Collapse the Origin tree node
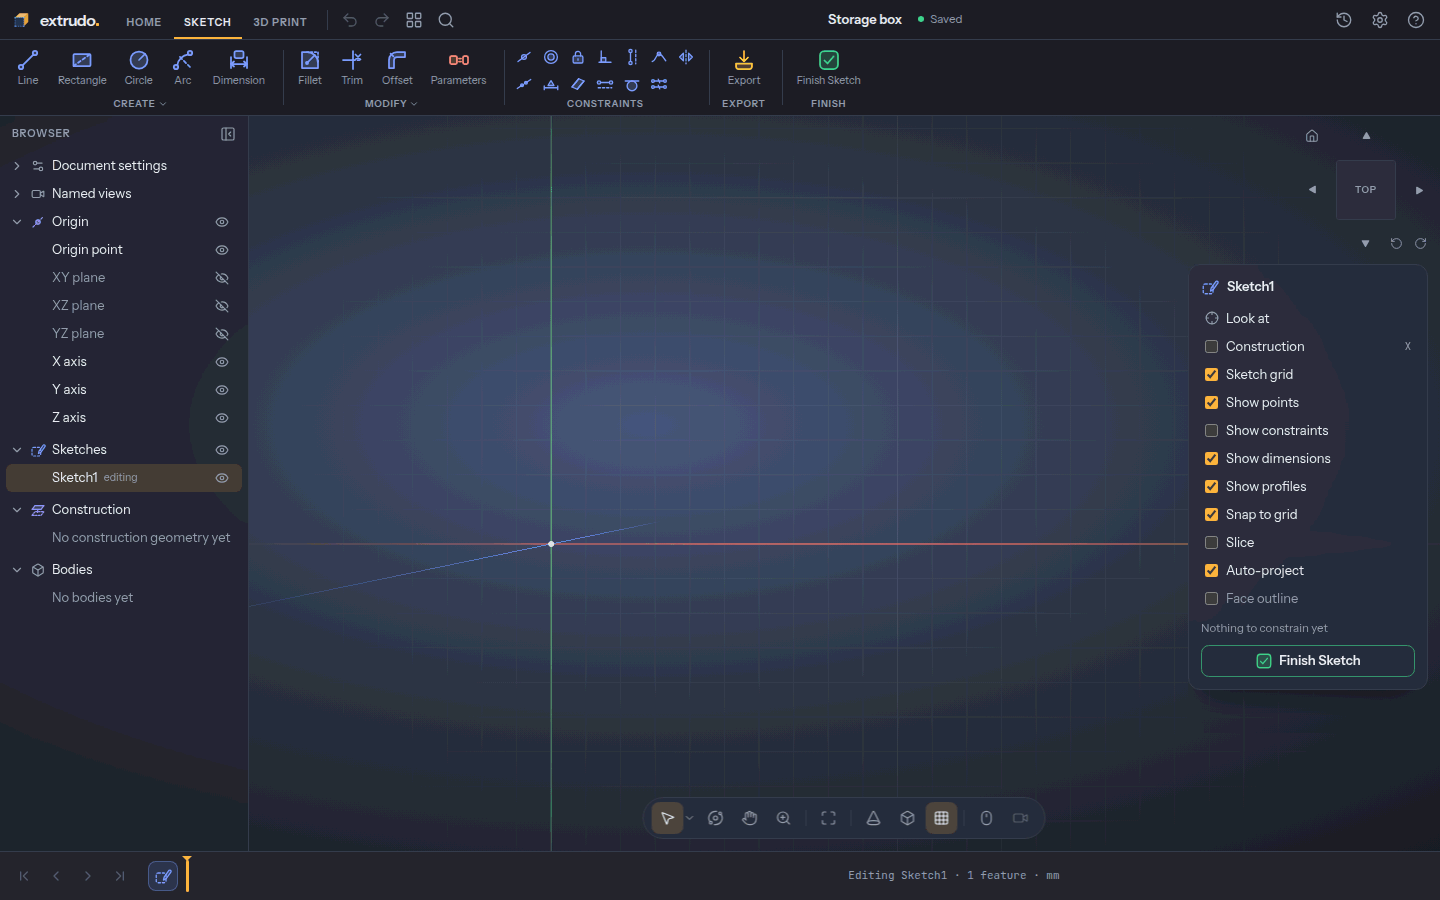The image size is (1440, 900). point(17,222)
